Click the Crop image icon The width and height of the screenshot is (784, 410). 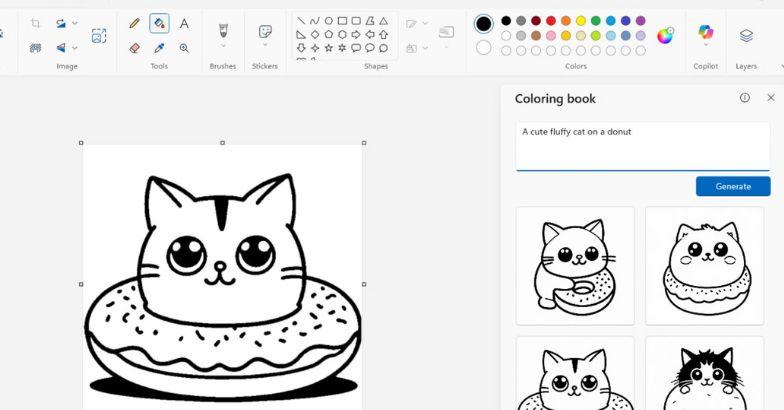click(35, 23)
